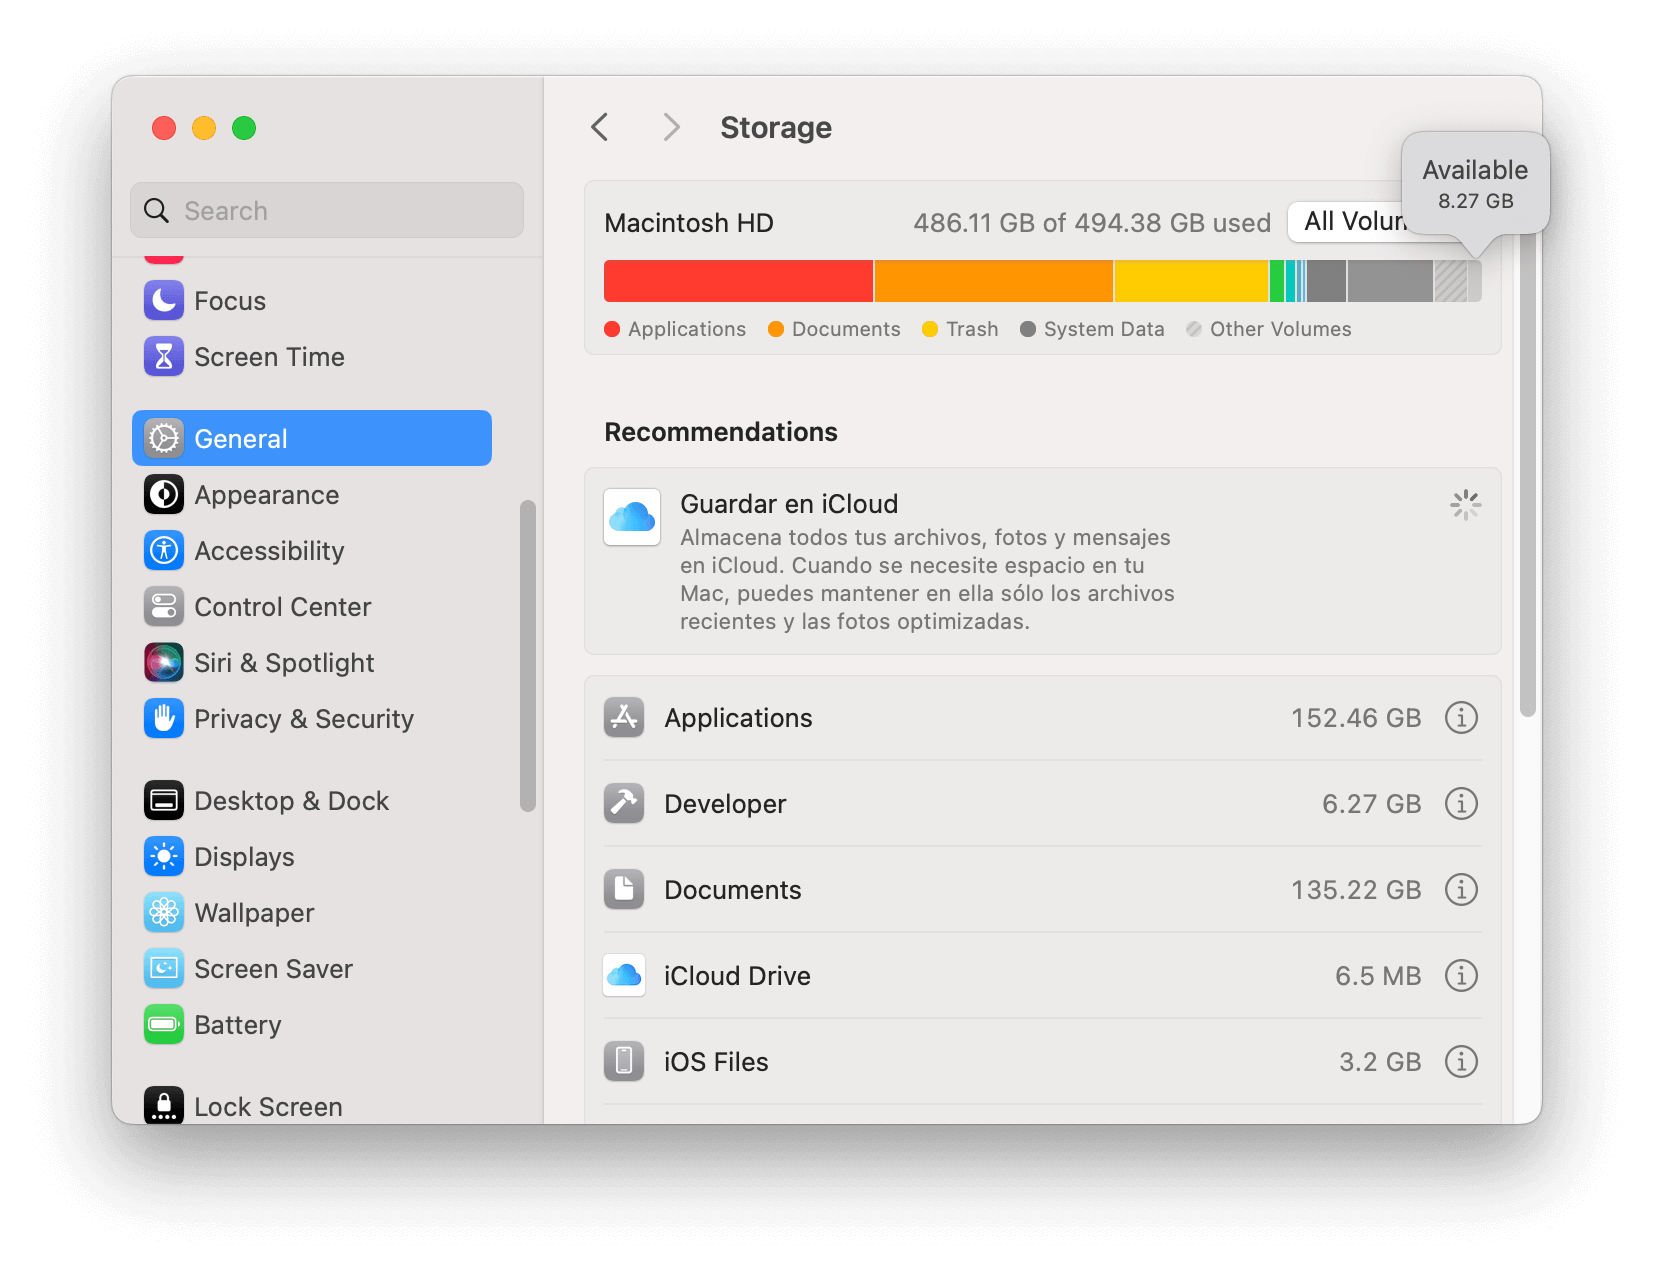Screen dimensions: 1654x1272
Task: Click the Desktop & Dock icon
Action: click(x=164, y=800)
